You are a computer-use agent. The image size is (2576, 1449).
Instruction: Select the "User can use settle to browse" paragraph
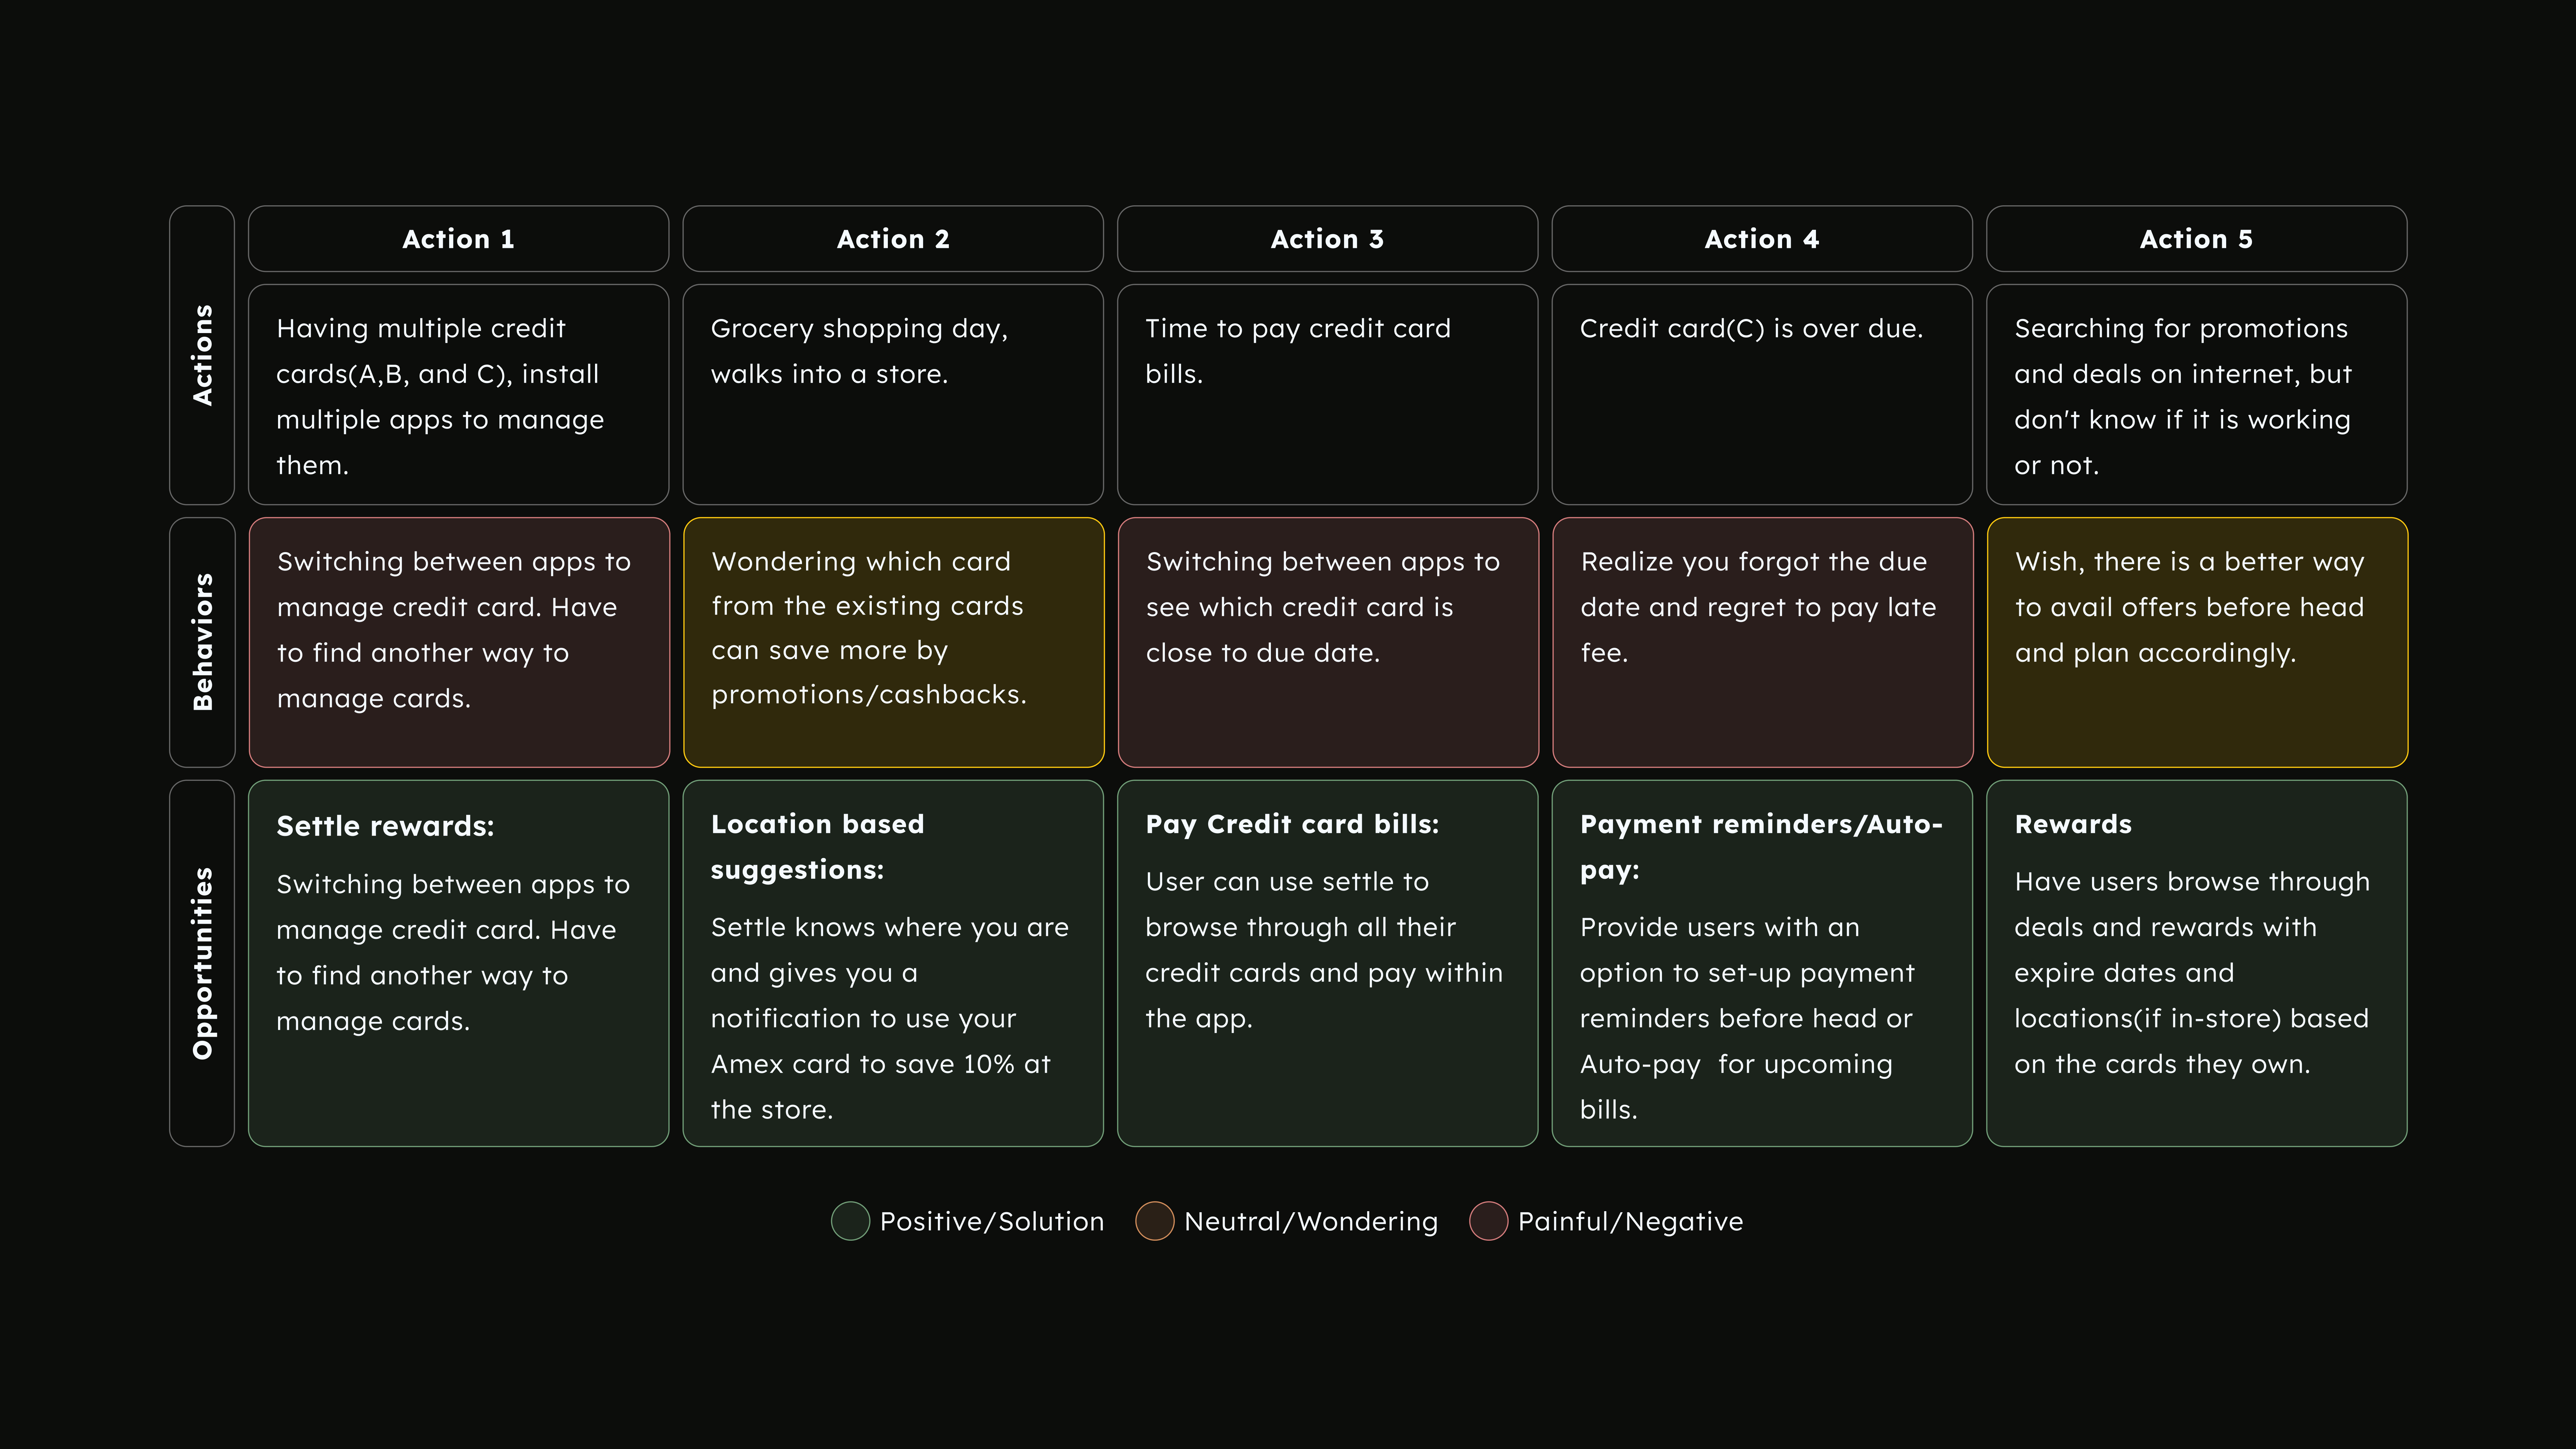pos(1324,950)
